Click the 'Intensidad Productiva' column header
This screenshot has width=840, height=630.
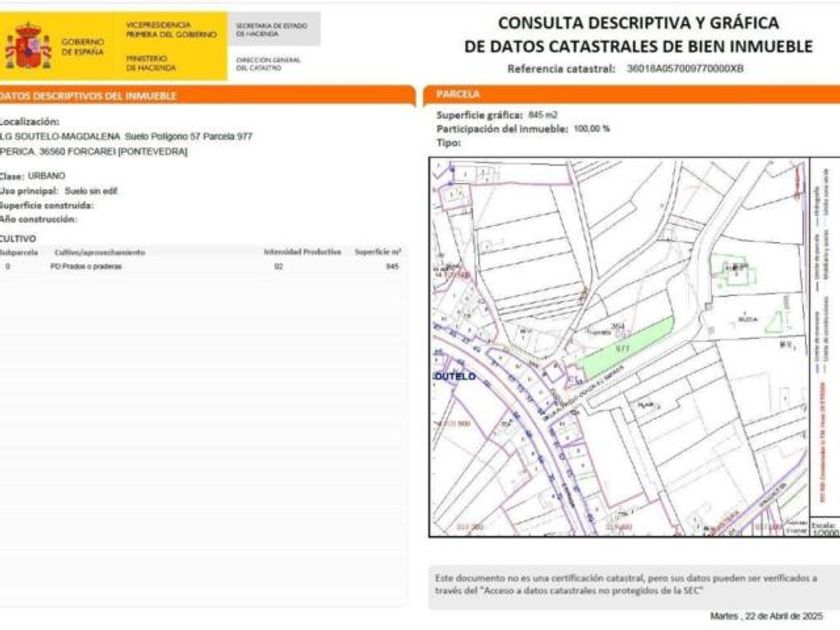(302, 252)
